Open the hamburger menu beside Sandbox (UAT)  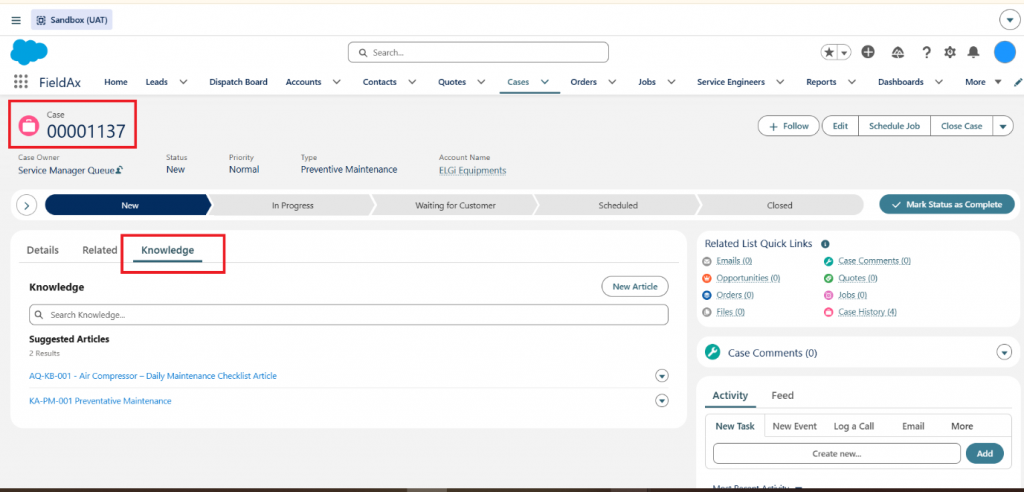(16, 20)
